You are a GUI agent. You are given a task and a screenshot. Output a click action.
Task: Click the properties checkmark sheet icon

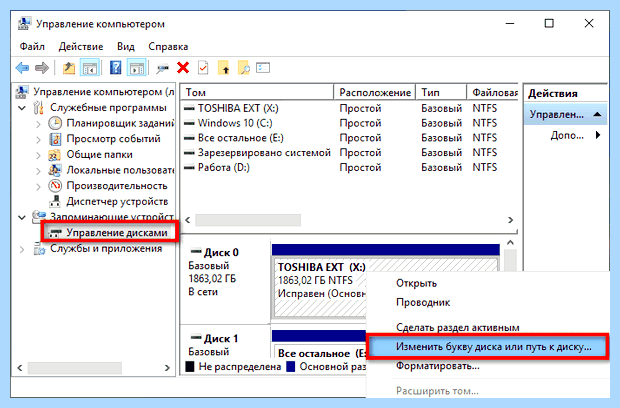click(203, 68)
